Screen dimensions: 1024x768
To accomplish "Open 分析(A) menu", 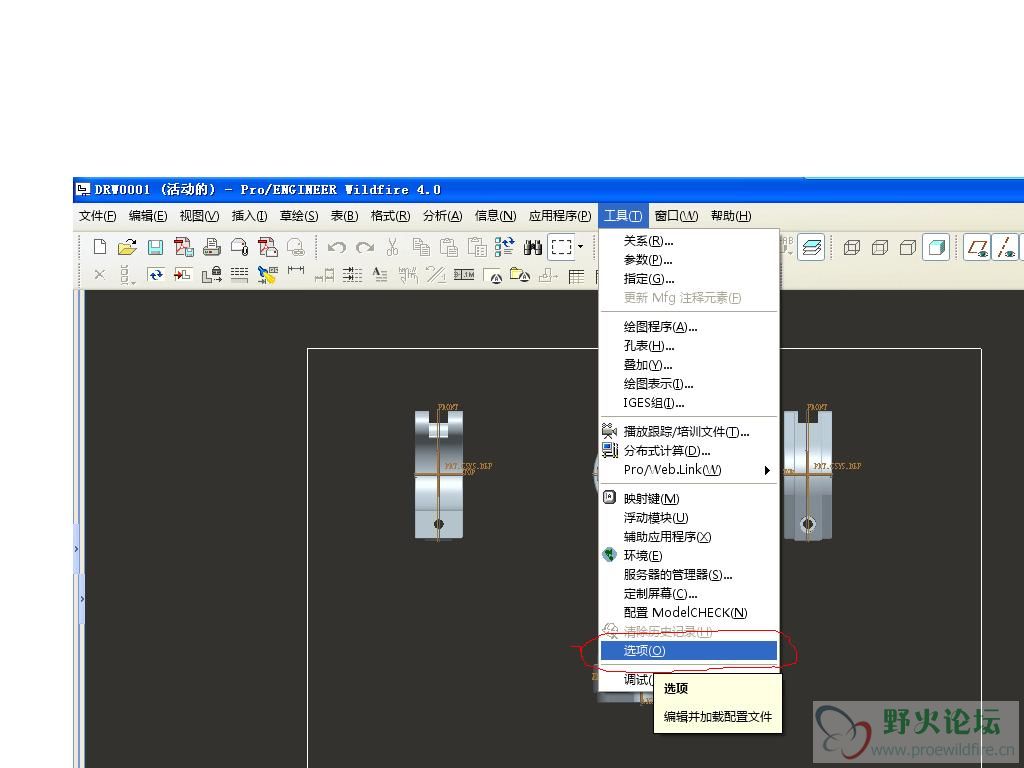I will pyautogui.click(x=443, y=216).
